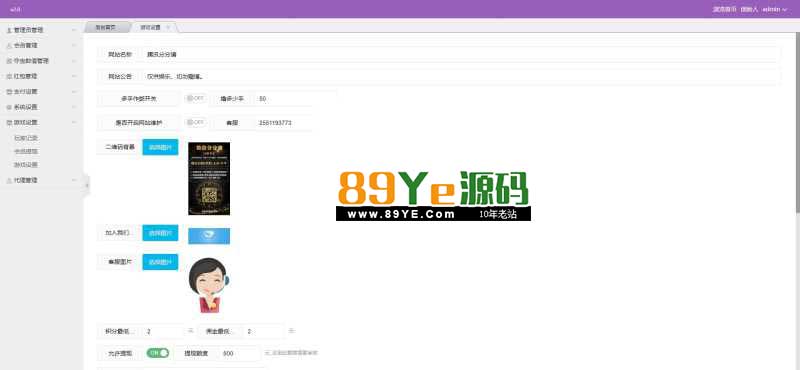Viewport: 800px width, 370px height.
Task: Turn off the green ON switch
Action: point(158,353)
